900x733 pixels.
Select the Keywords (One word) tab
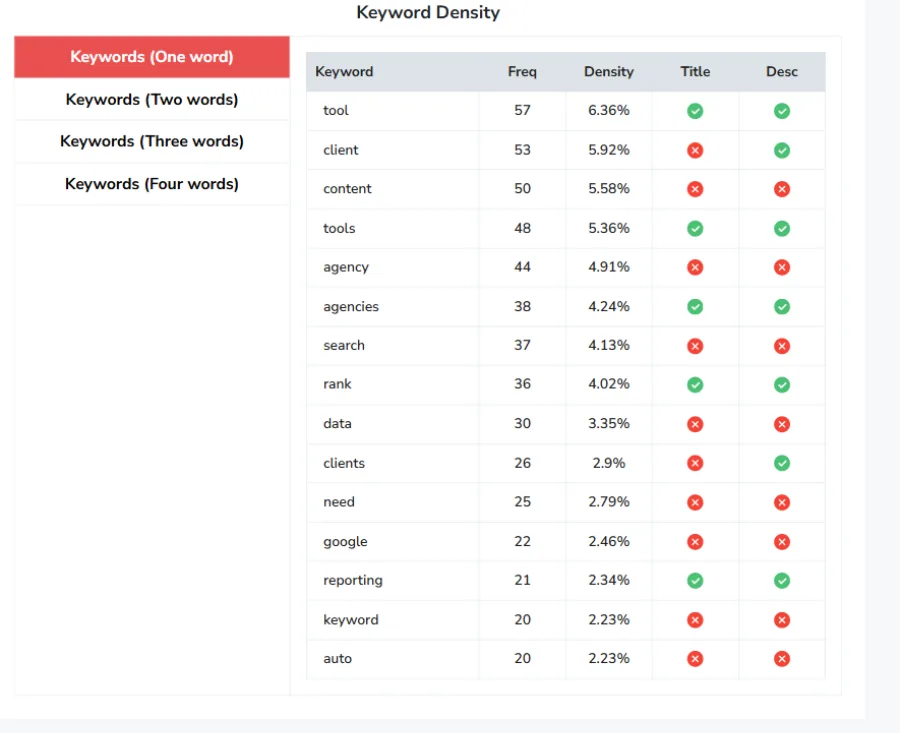(x=152, y=57)
